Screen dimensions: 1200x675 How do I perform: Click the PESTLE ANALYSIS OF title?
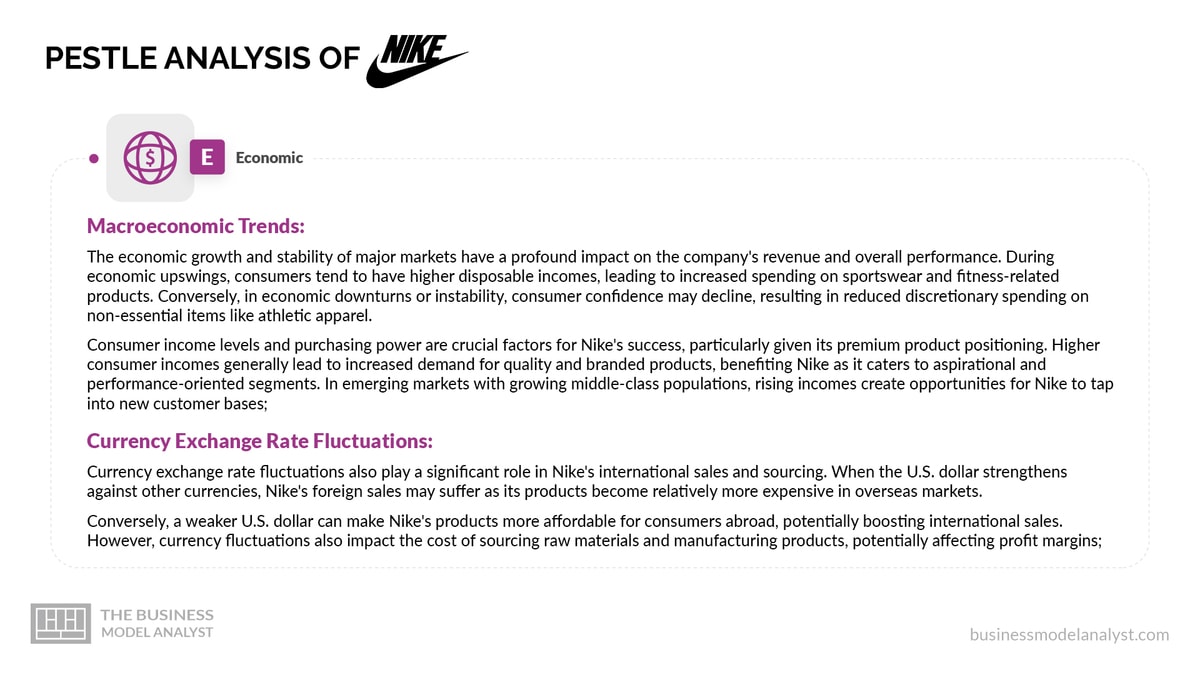pos(201,58)
